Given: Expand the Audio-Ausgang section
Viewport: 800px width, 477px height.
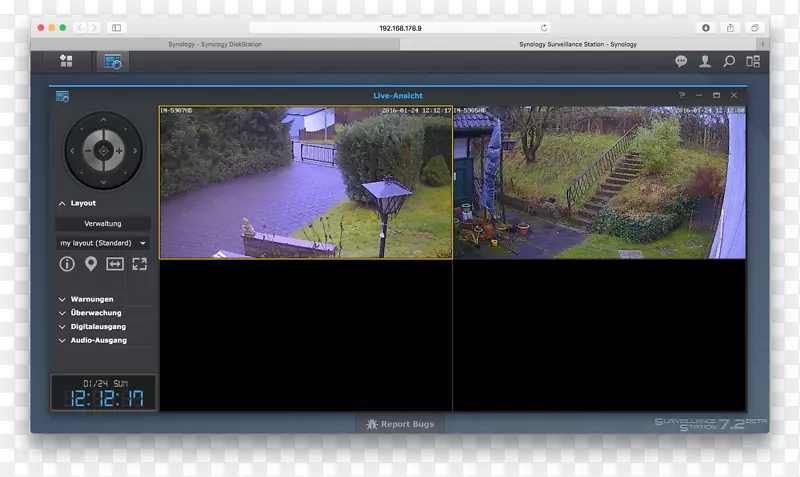Looking at the screenshot, I should pos(92,340).
